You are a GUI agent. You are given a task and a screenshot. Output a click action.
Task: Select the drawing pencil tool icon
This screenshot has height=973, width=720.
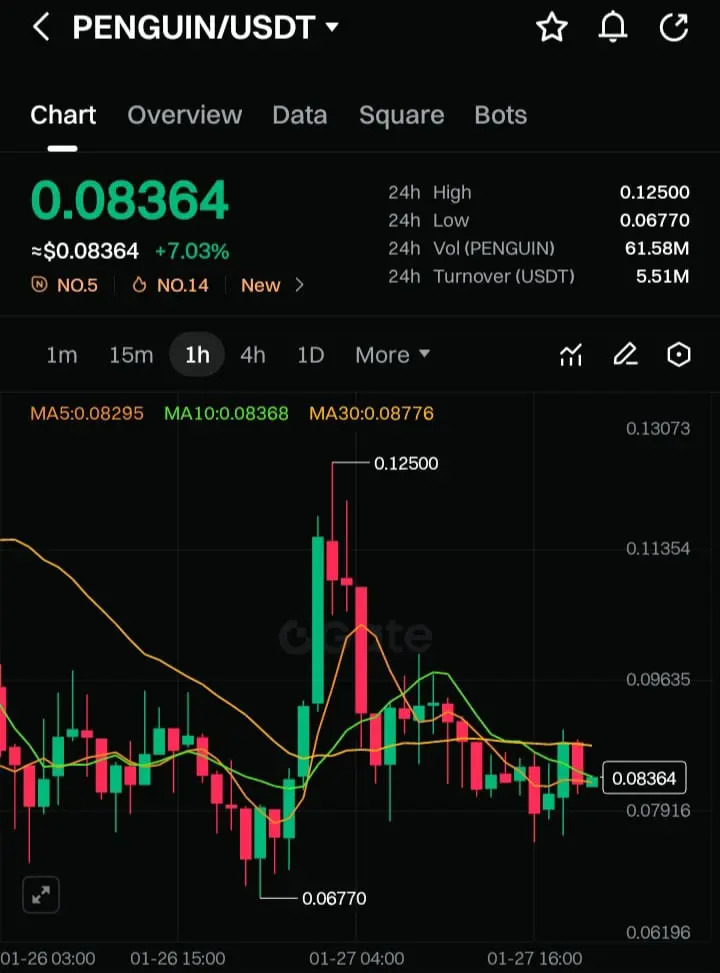pyautogui.click(x=625, y=355)
